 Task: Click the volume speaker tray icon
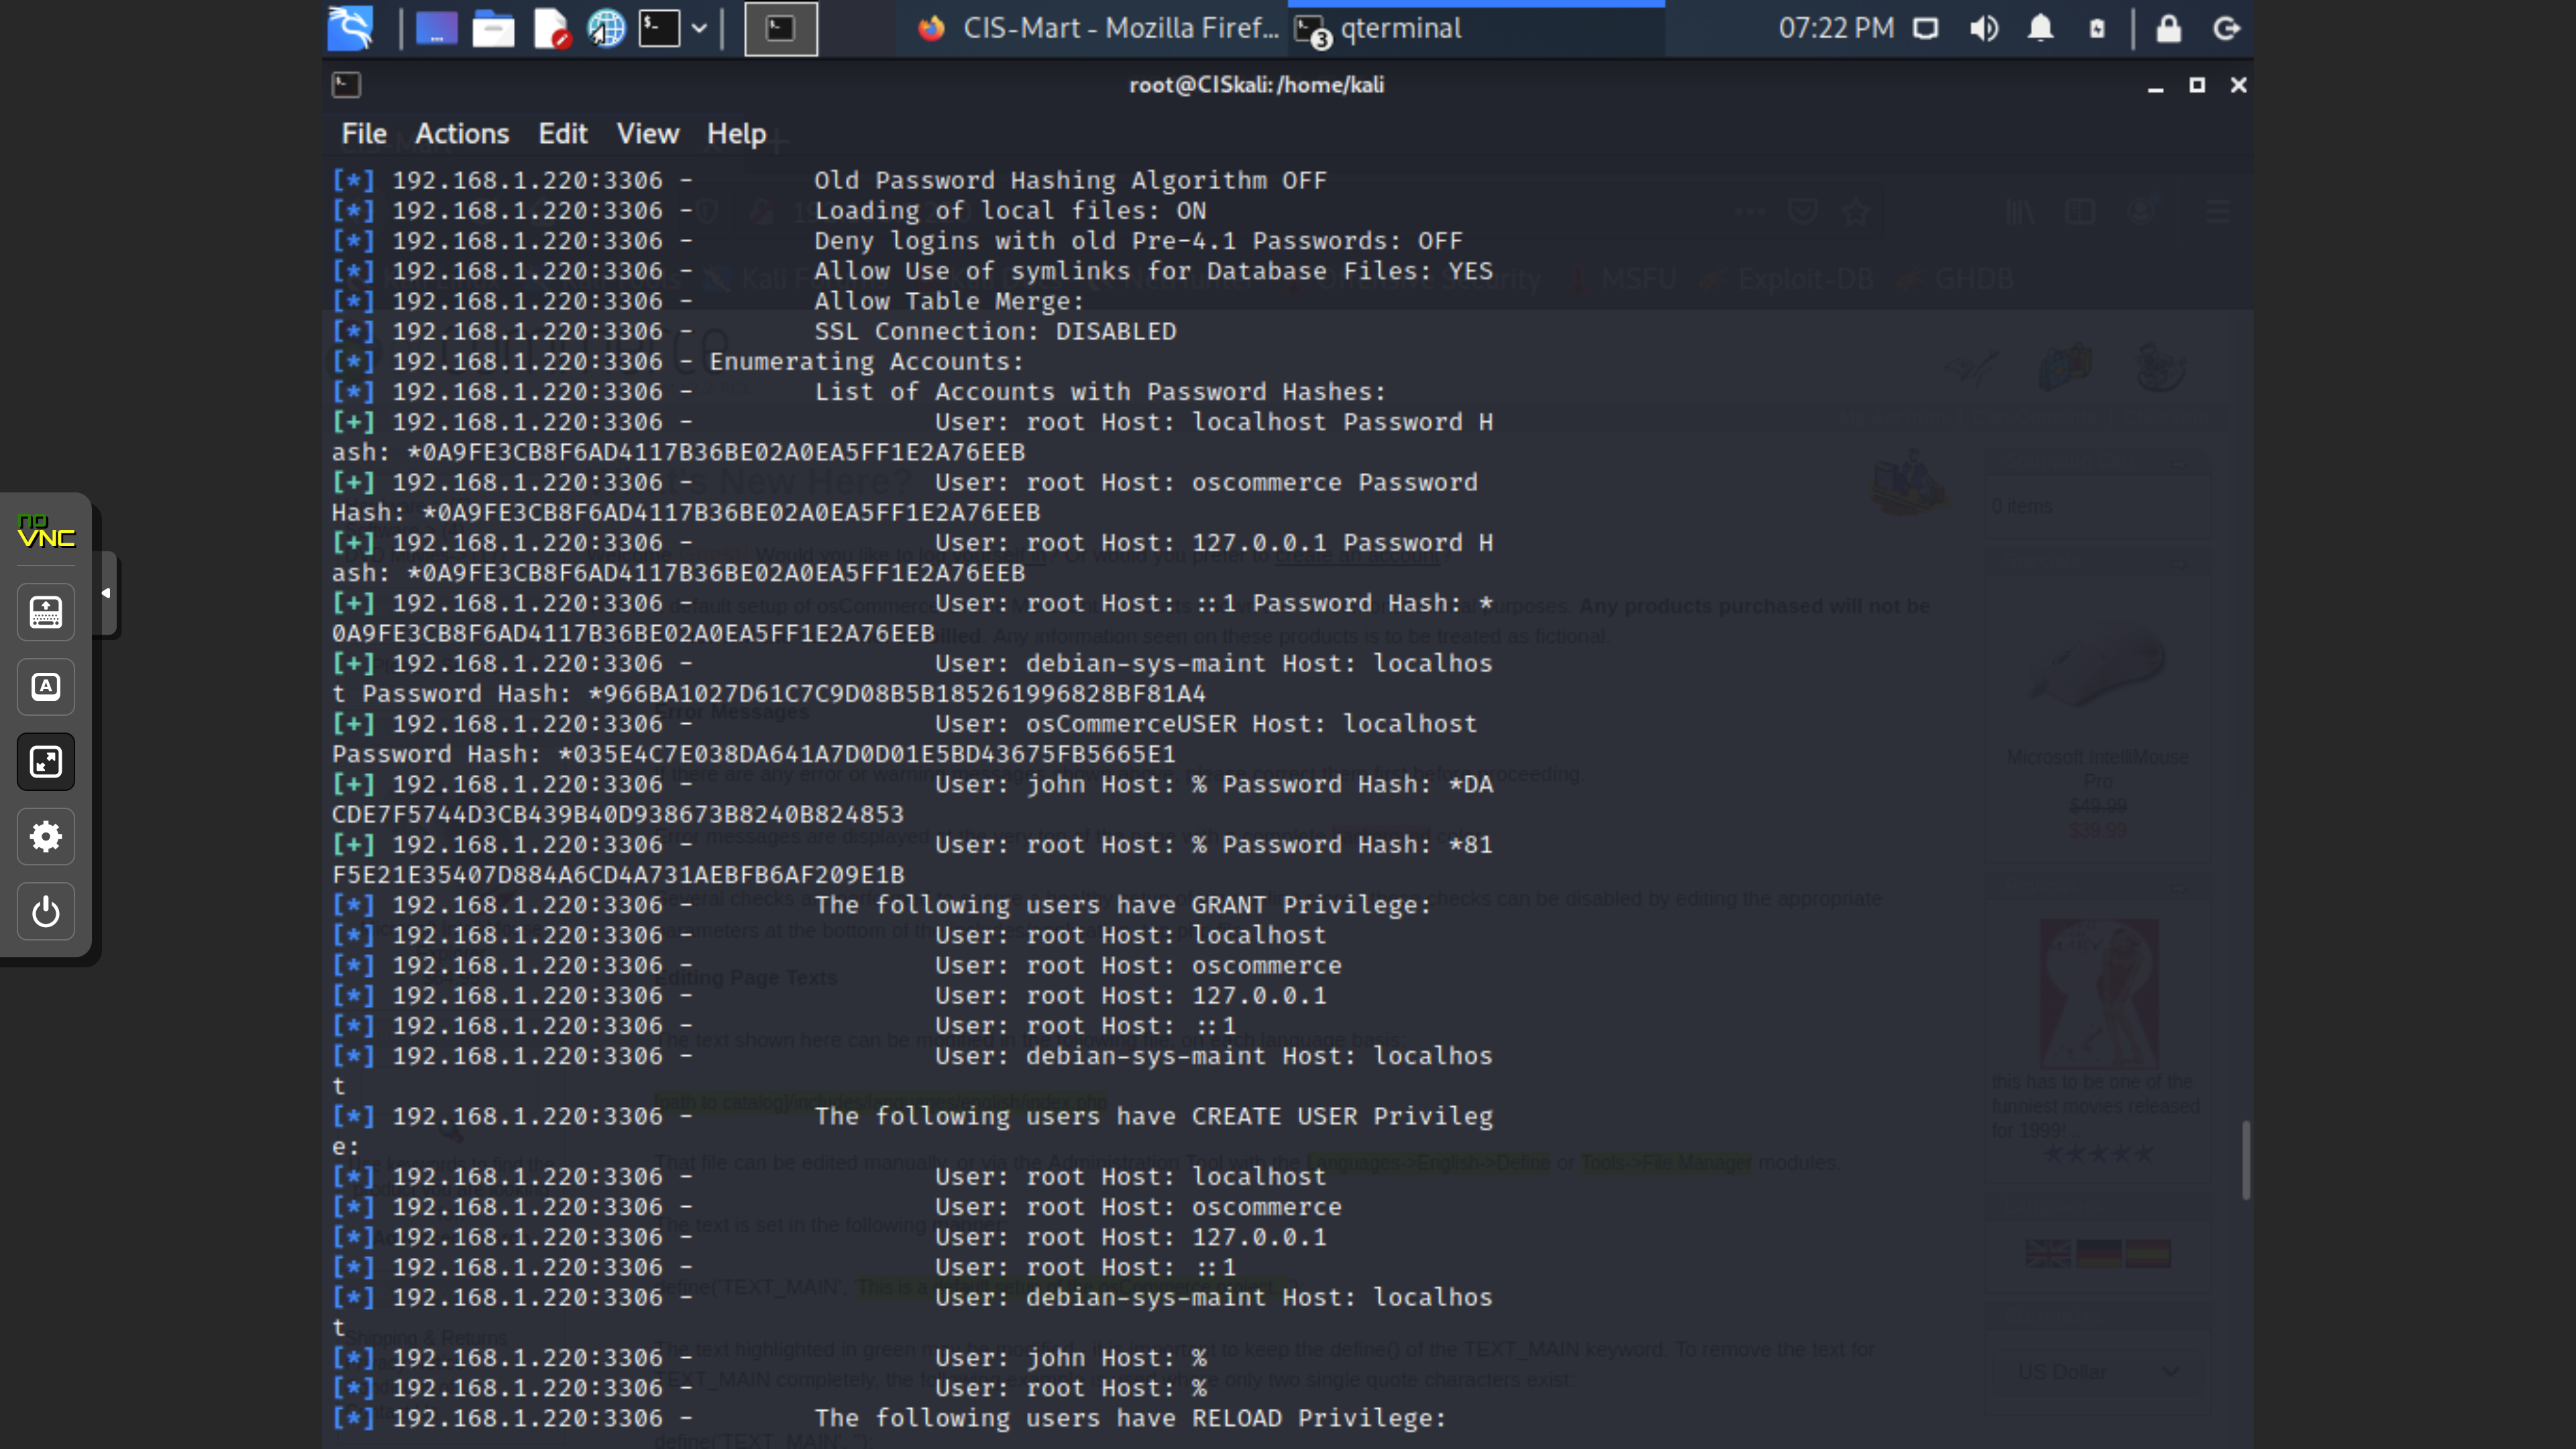1984,28
